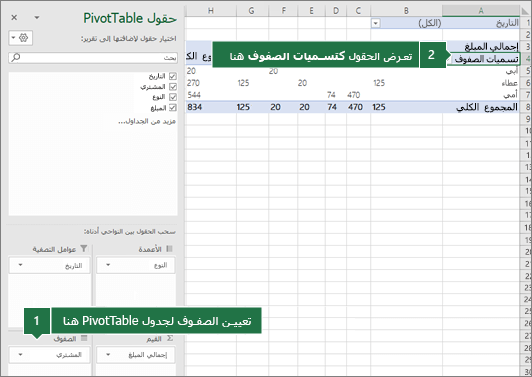Select column A header
532x377 pixels.
click(x=481, y=11)
